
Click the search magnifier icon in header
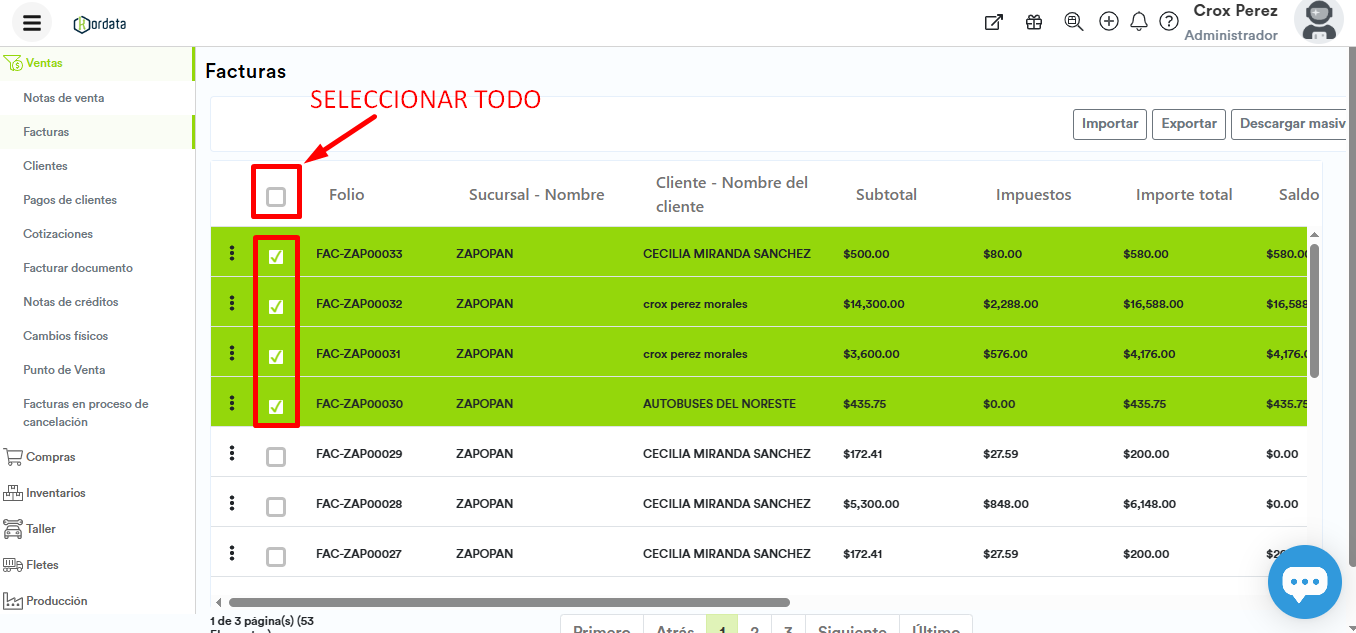1074,22
